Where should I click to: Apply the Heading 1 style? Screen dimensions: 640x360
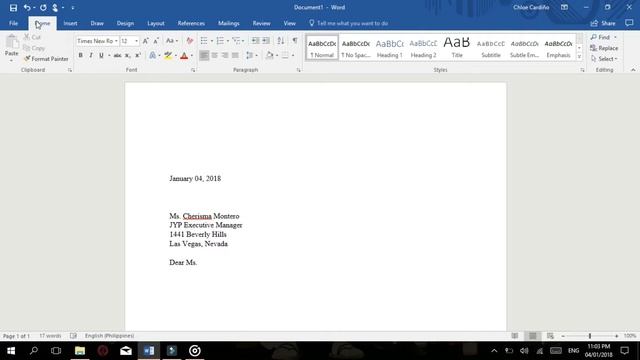pos(389,48)
